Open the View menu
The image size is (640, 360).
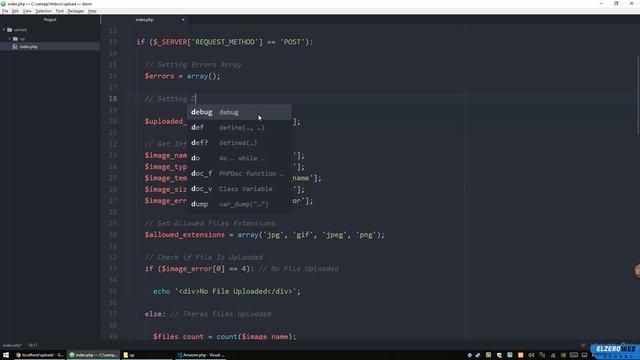coord(27,11)
